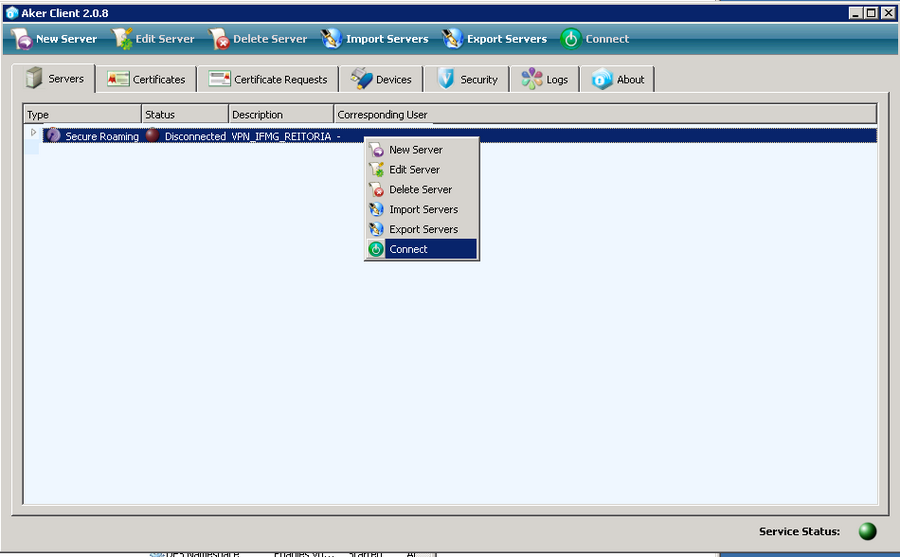Go to the Security tab
This screenshot has width=900, height=557.
[x=467, y=80]
